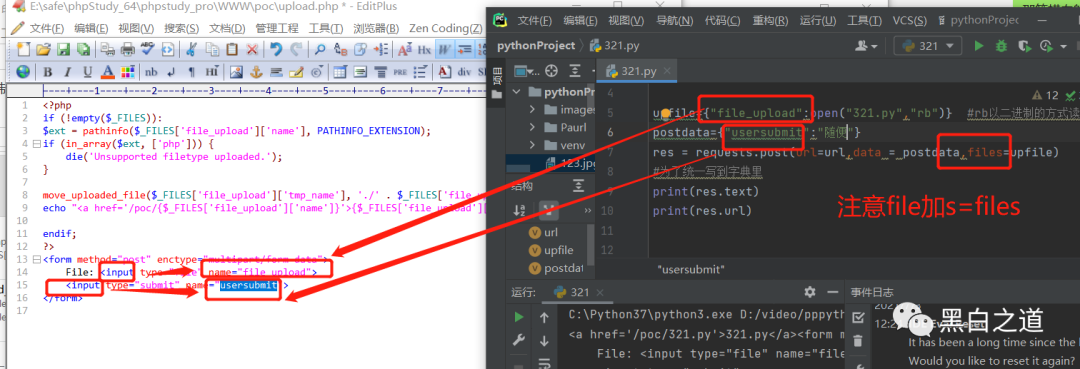Open EditPlus 工具(T) menu
Image resolution: width=1080 pixels, height=369 pixels.
(327, 28)
